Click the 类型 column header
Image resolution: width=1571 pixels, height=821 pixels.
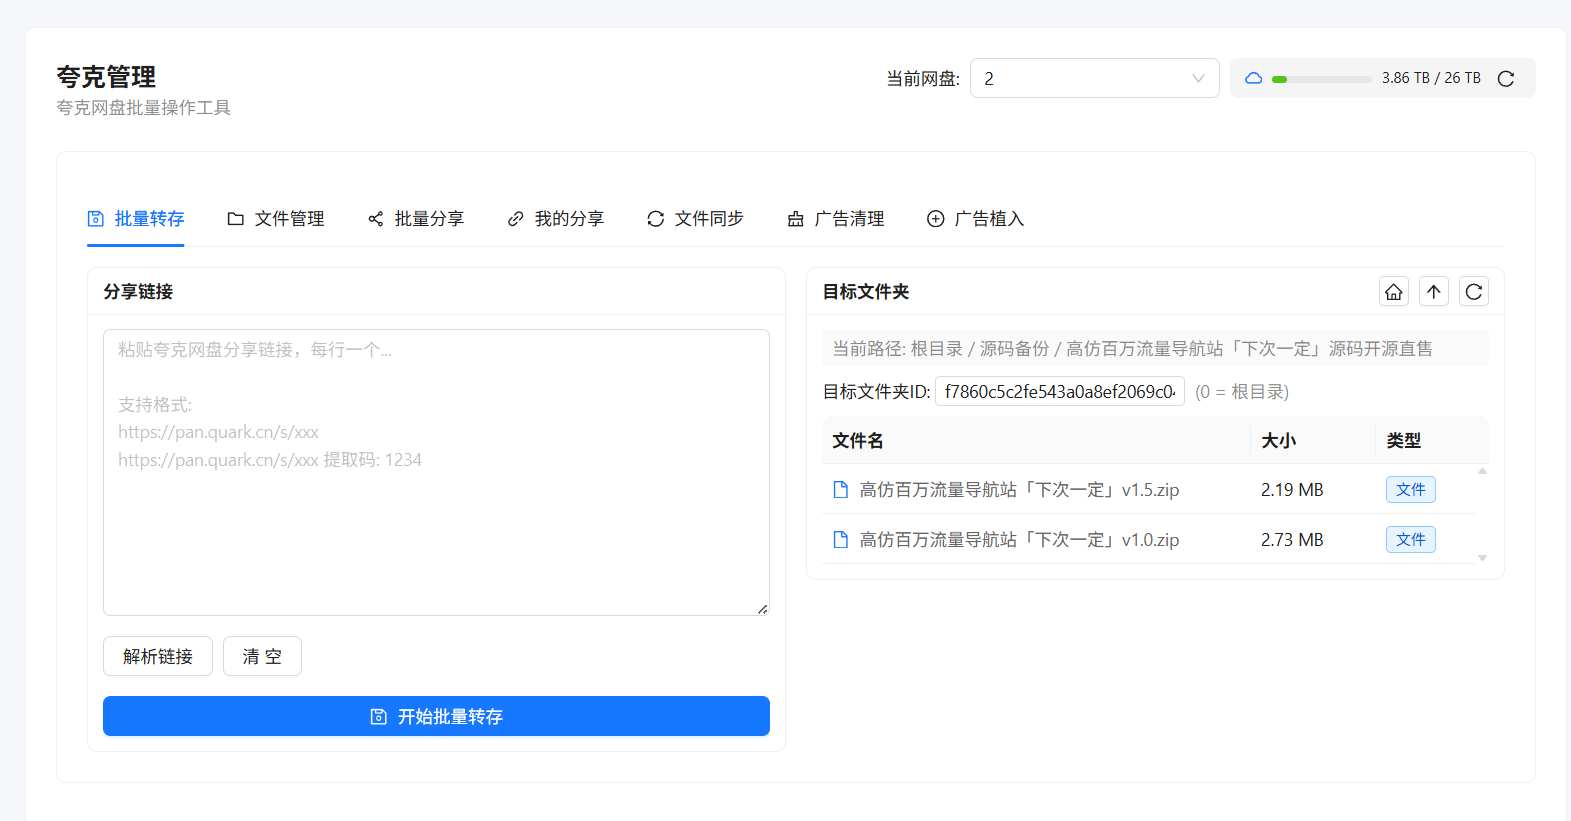click(1404, 440)
